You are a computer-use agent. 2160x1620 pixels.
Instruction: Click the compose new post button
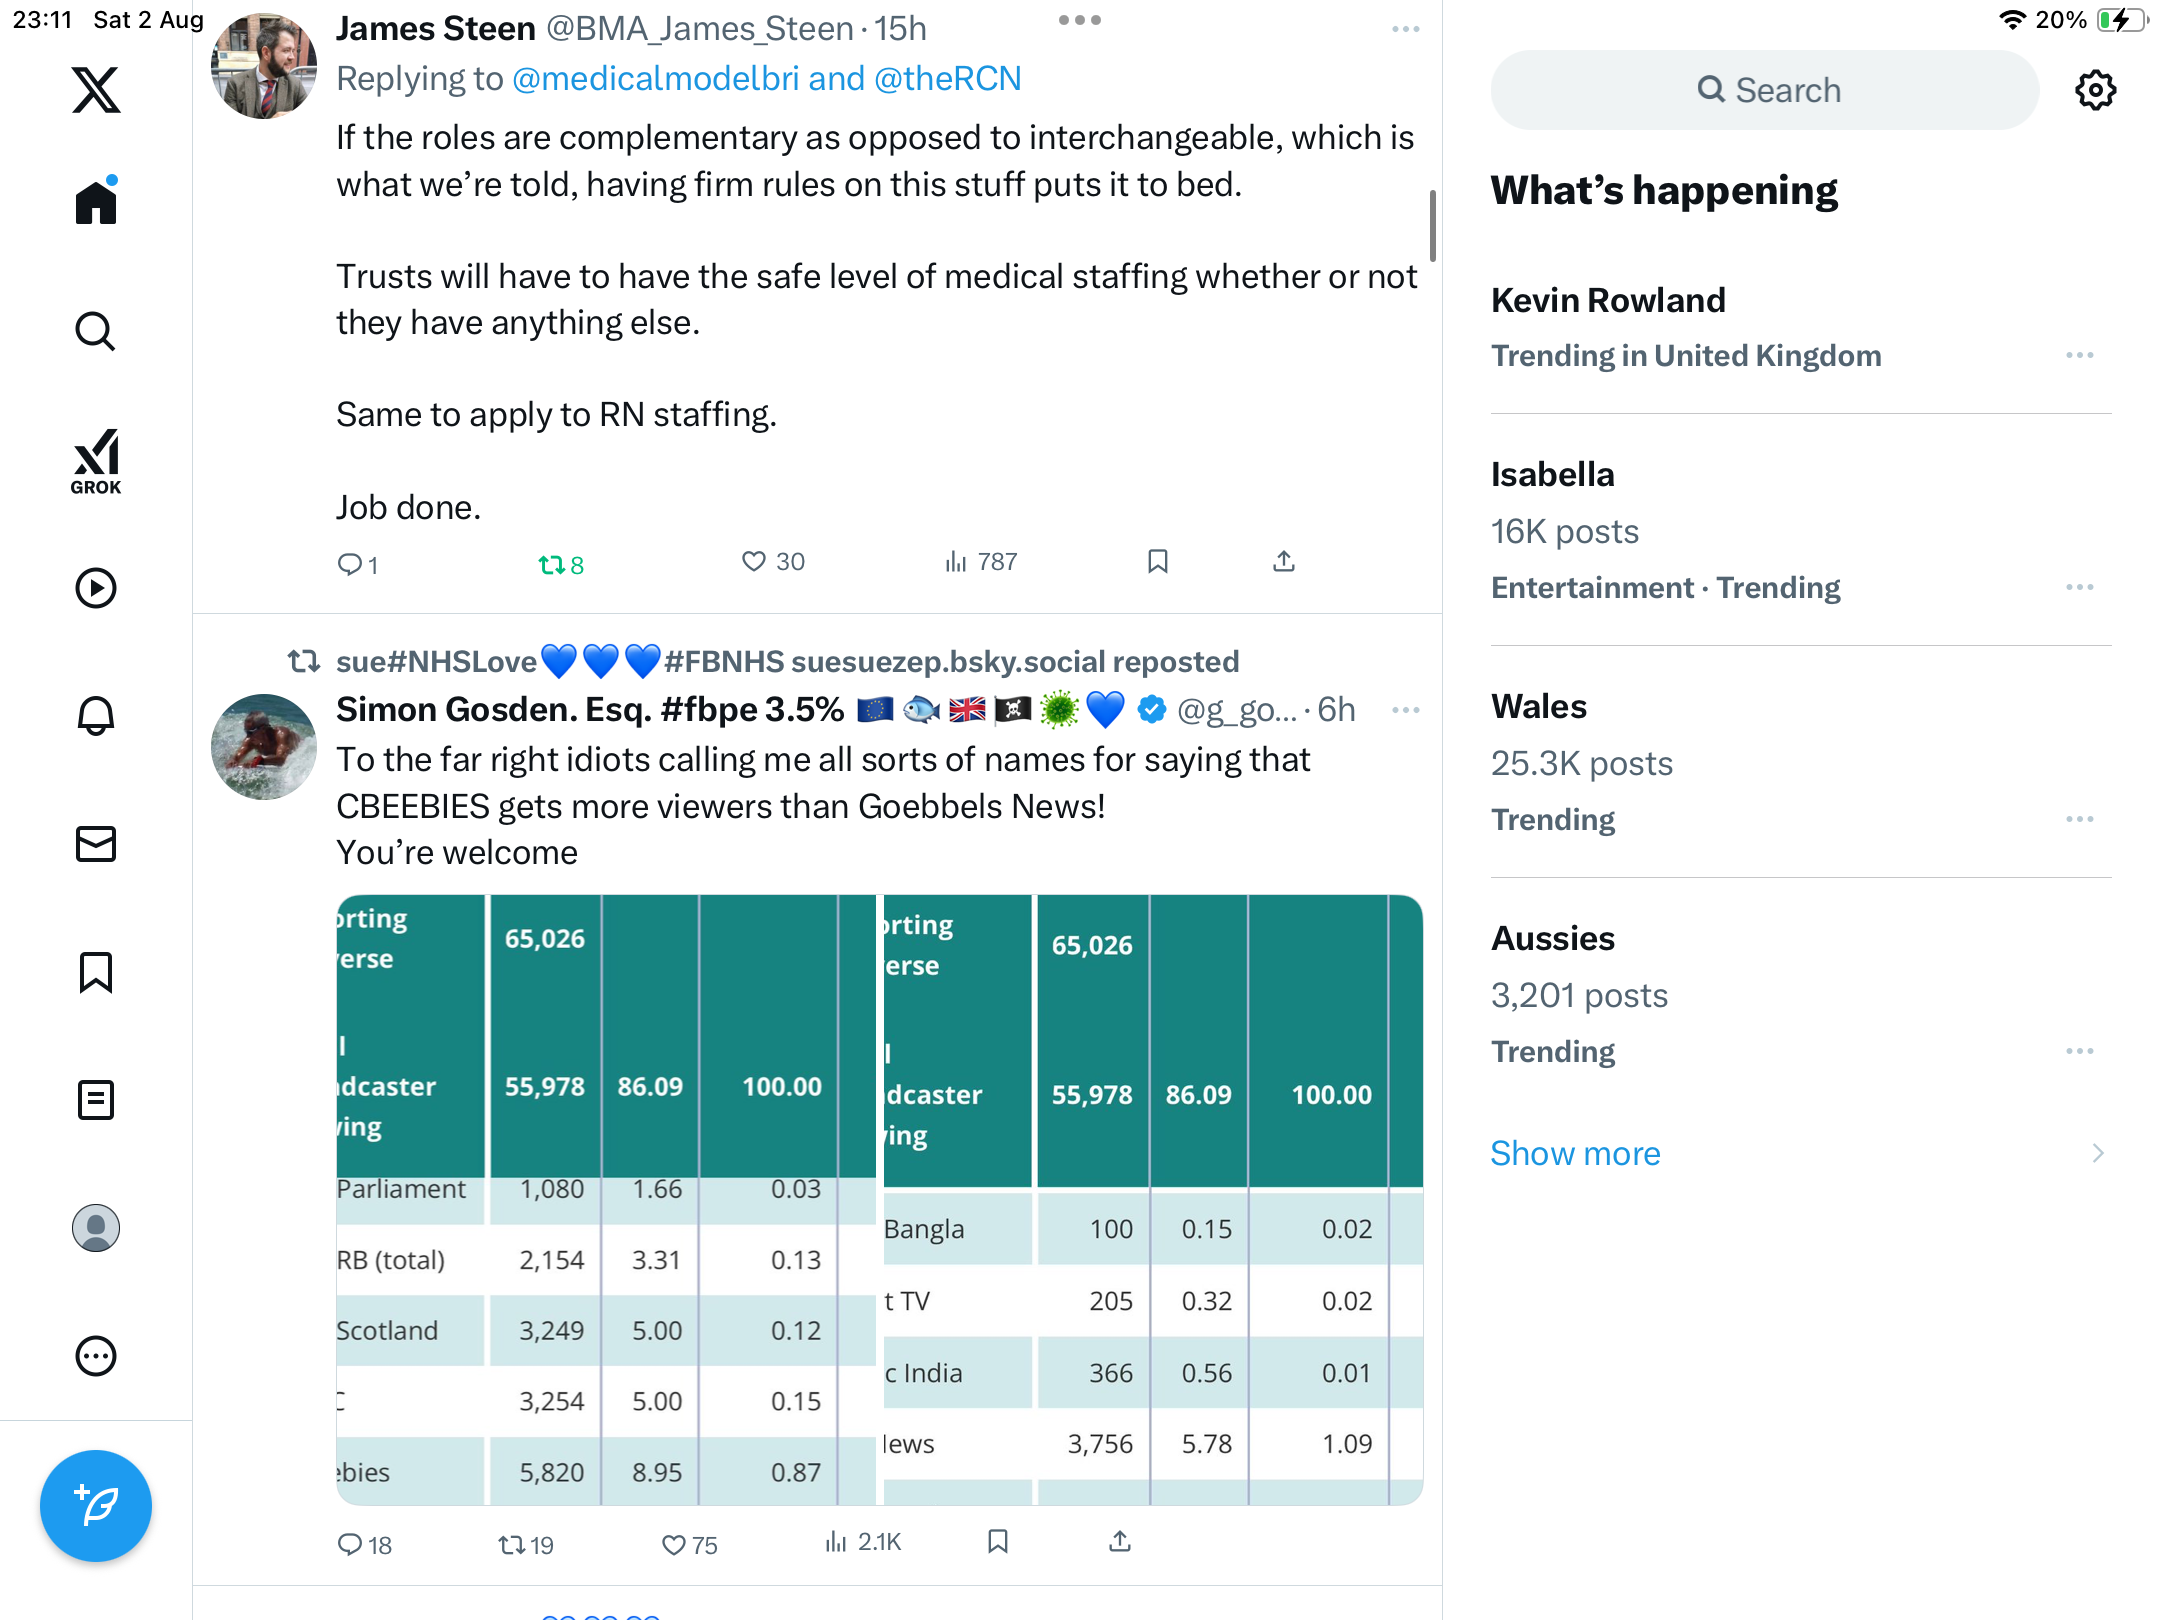(96, 1505)
